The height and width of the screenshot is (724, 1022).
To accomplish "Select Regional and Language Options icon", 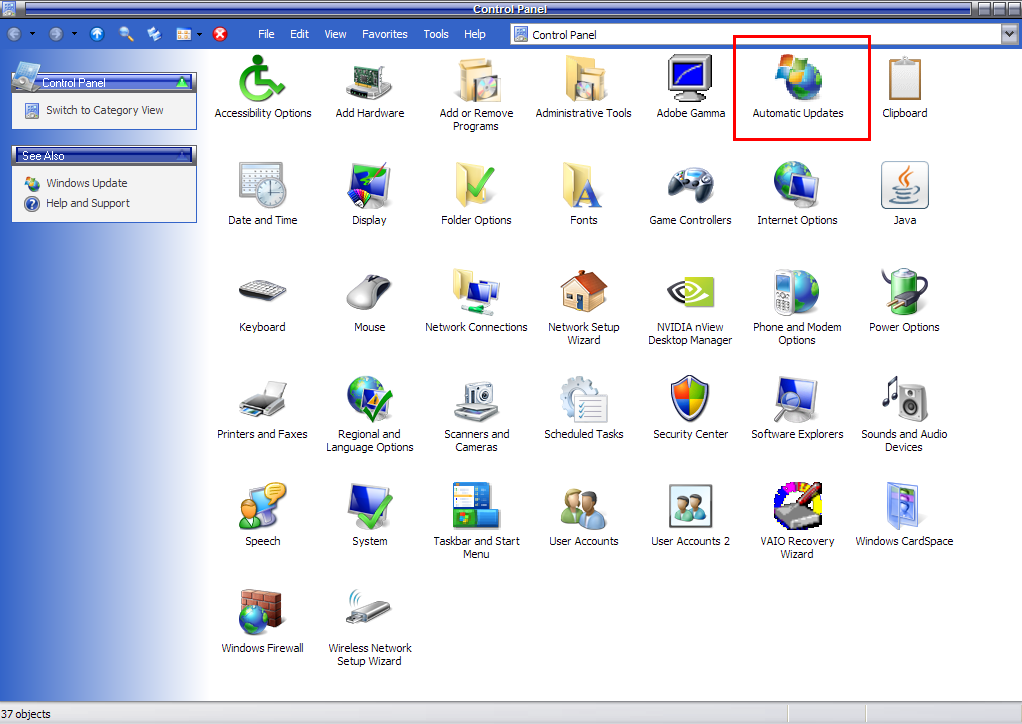I will [370, 399].
